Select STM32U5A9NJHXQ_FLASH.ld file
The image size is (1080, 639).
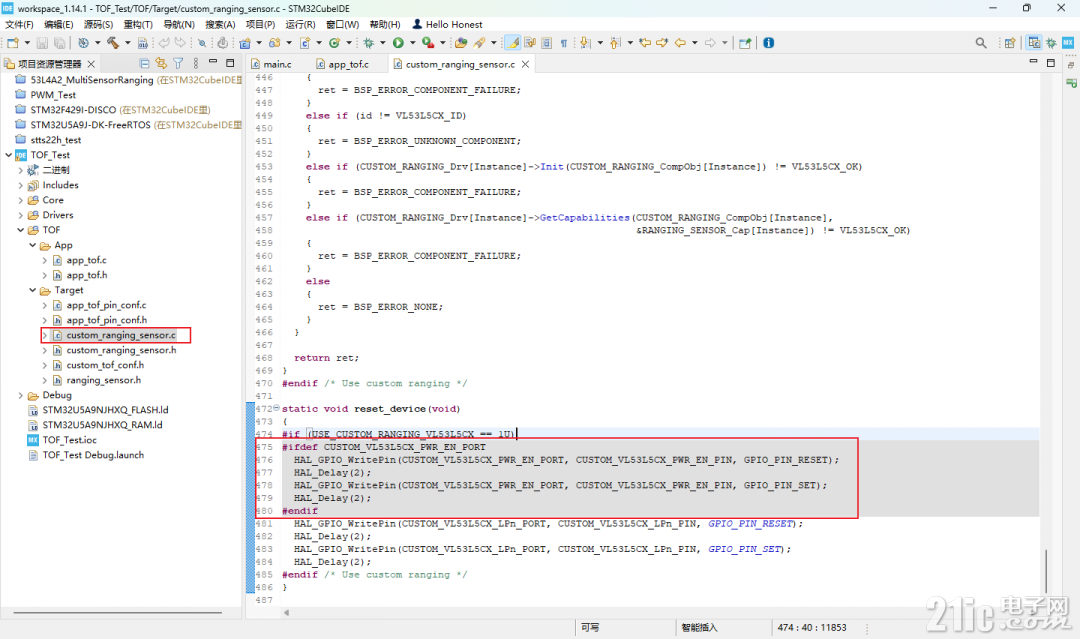point(105,410)
